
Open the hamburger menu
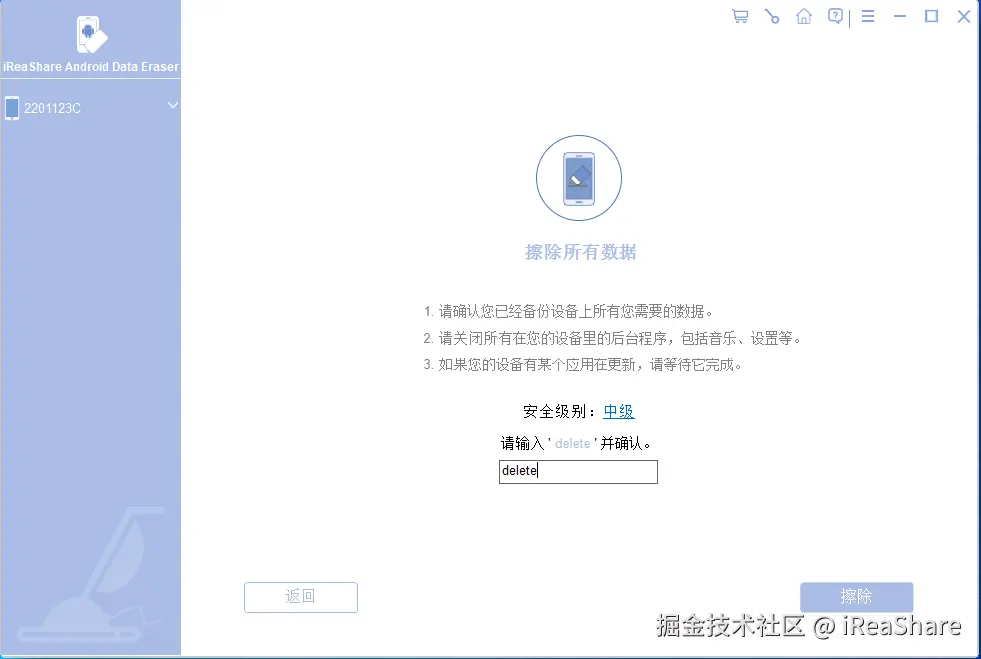pos(867,16)
